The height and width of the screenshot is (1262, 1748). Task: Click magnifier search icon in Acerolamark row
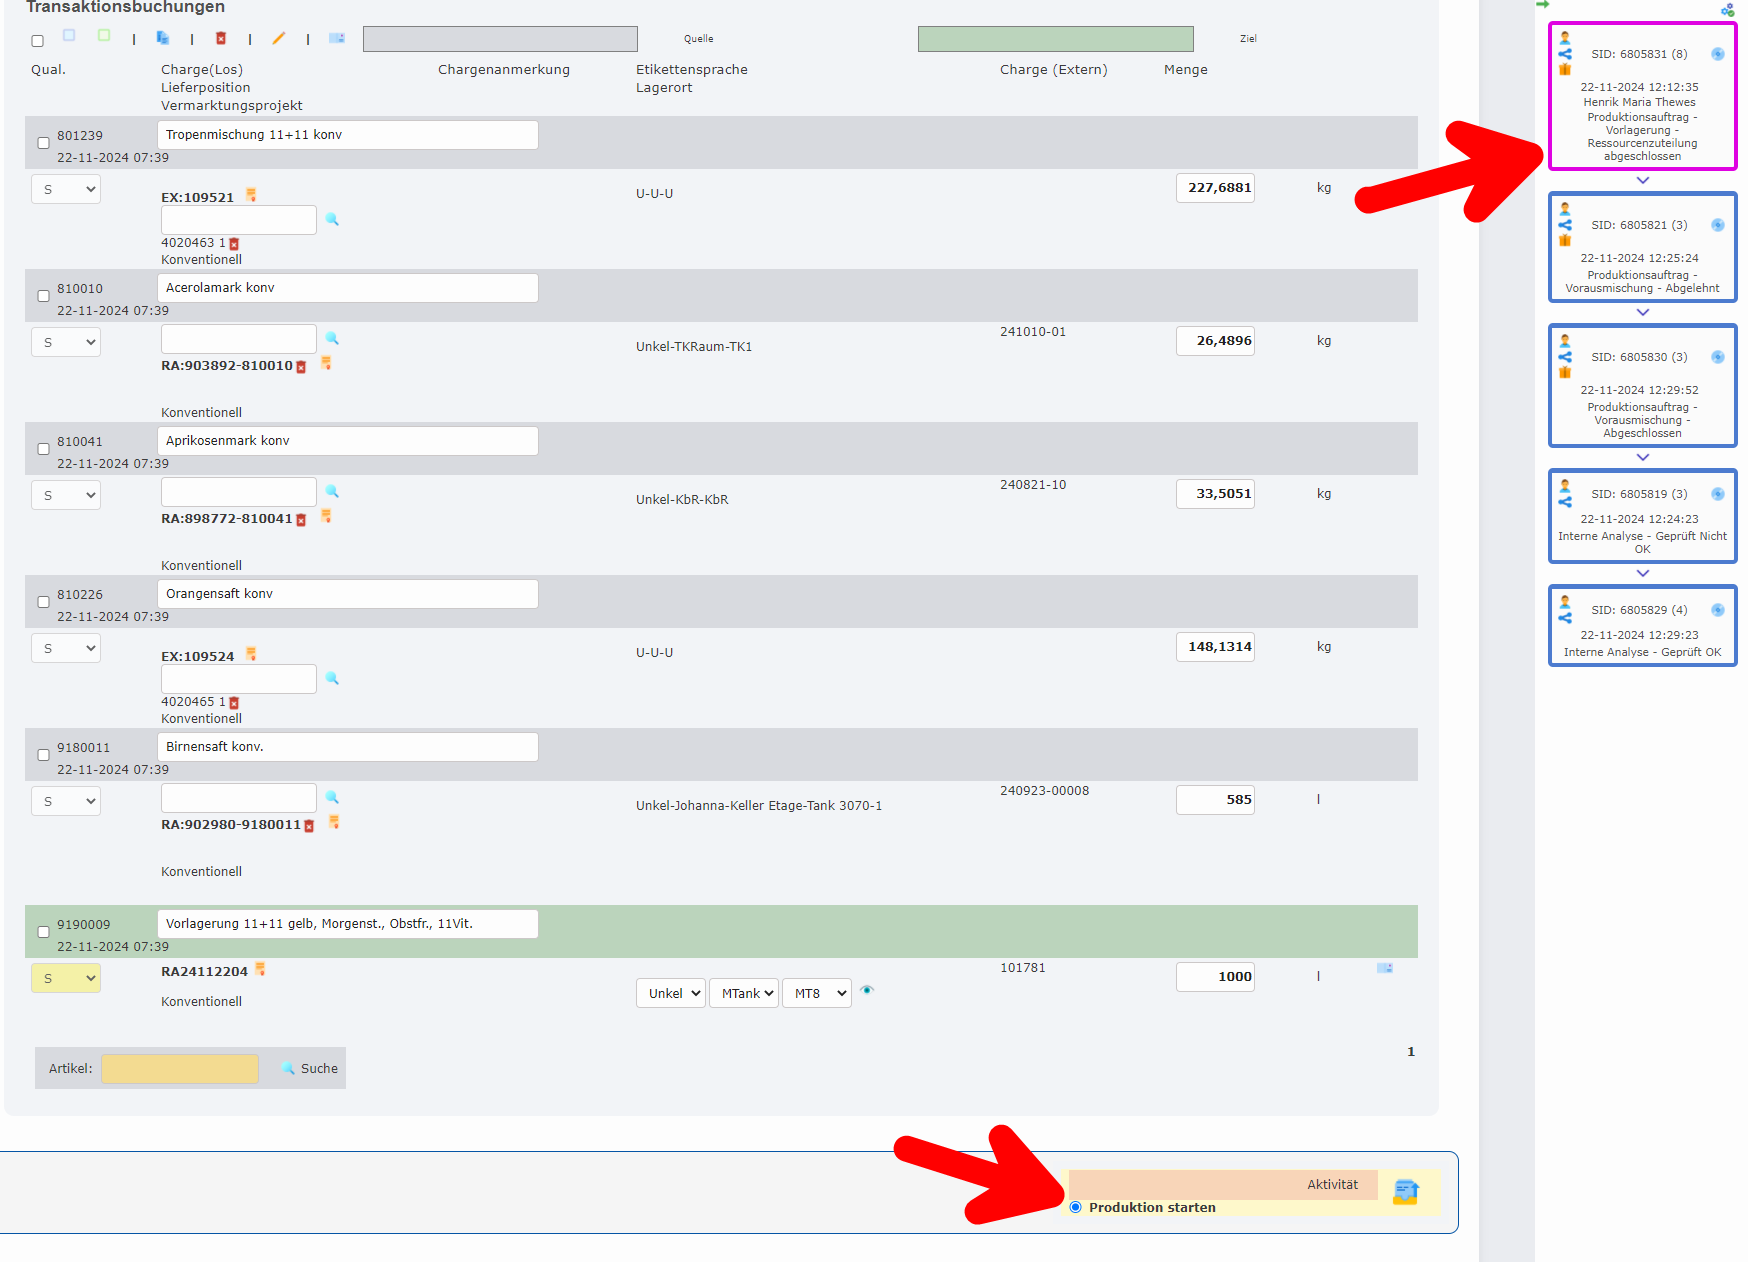click(332, 339)
